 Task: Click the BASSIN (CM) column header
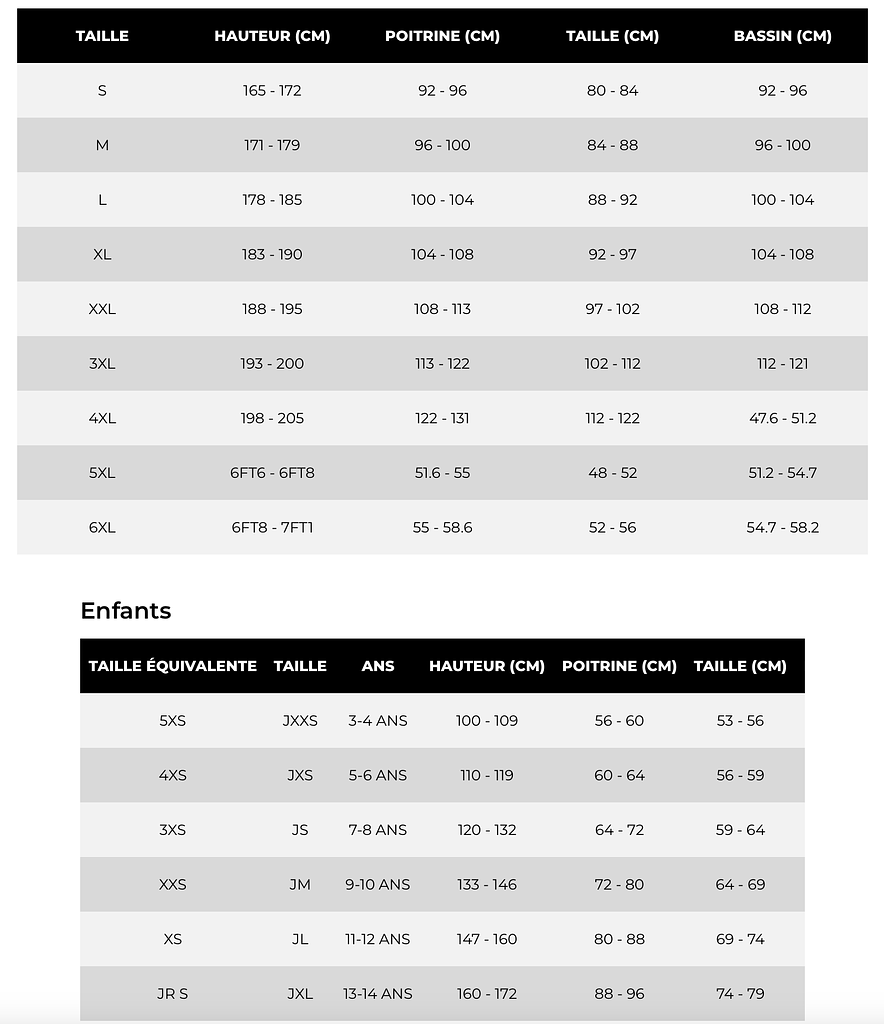pyautogui.click(x=782, y=36)
